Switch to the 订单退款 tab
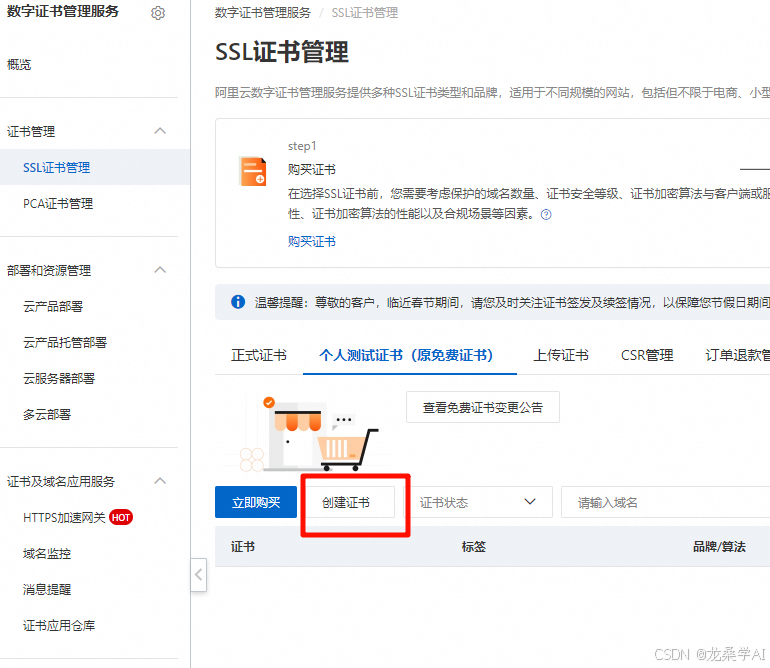This screenshot has height=668, width=770. point(737,355)
